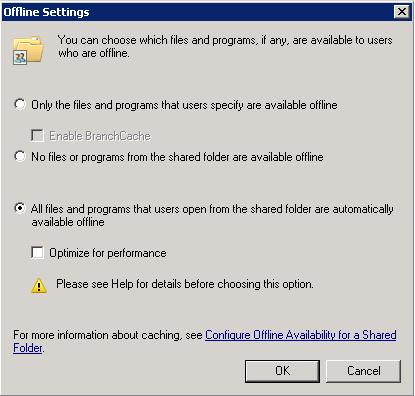
Task: Click the 'All files and programs' label text
Action: (212, 215)
